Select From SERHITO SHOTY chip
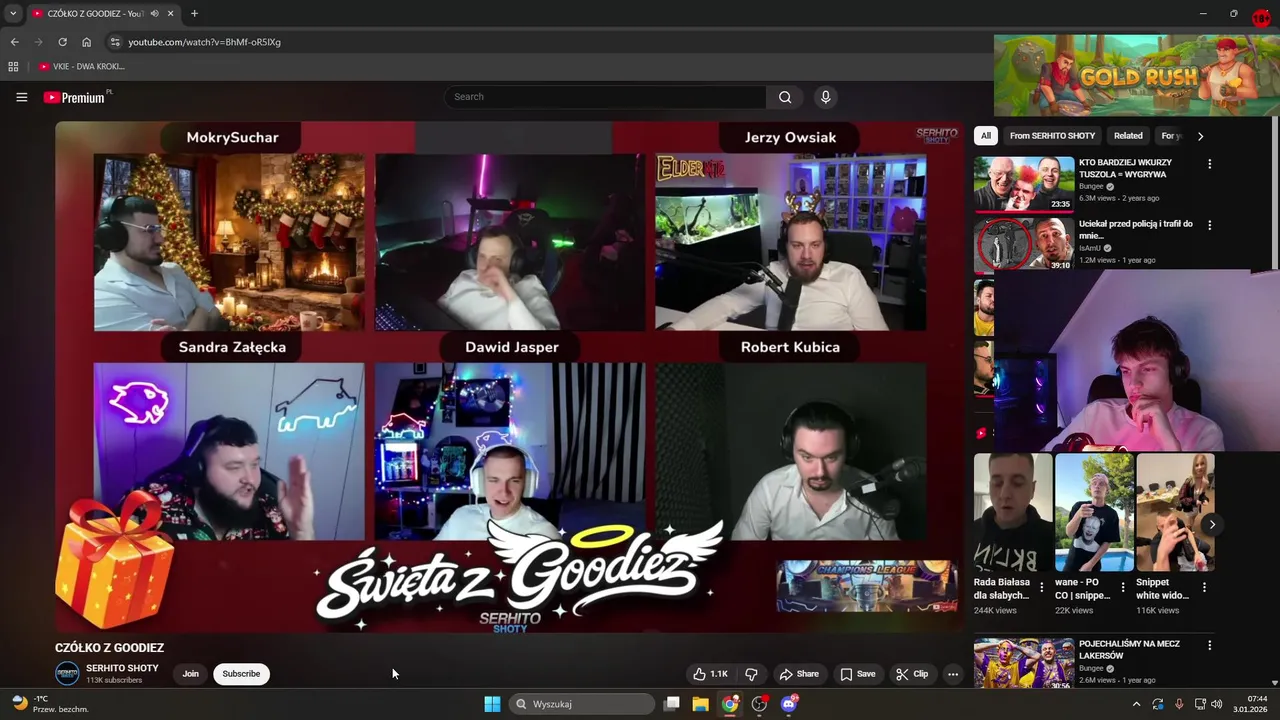 tap(1052, 136)
